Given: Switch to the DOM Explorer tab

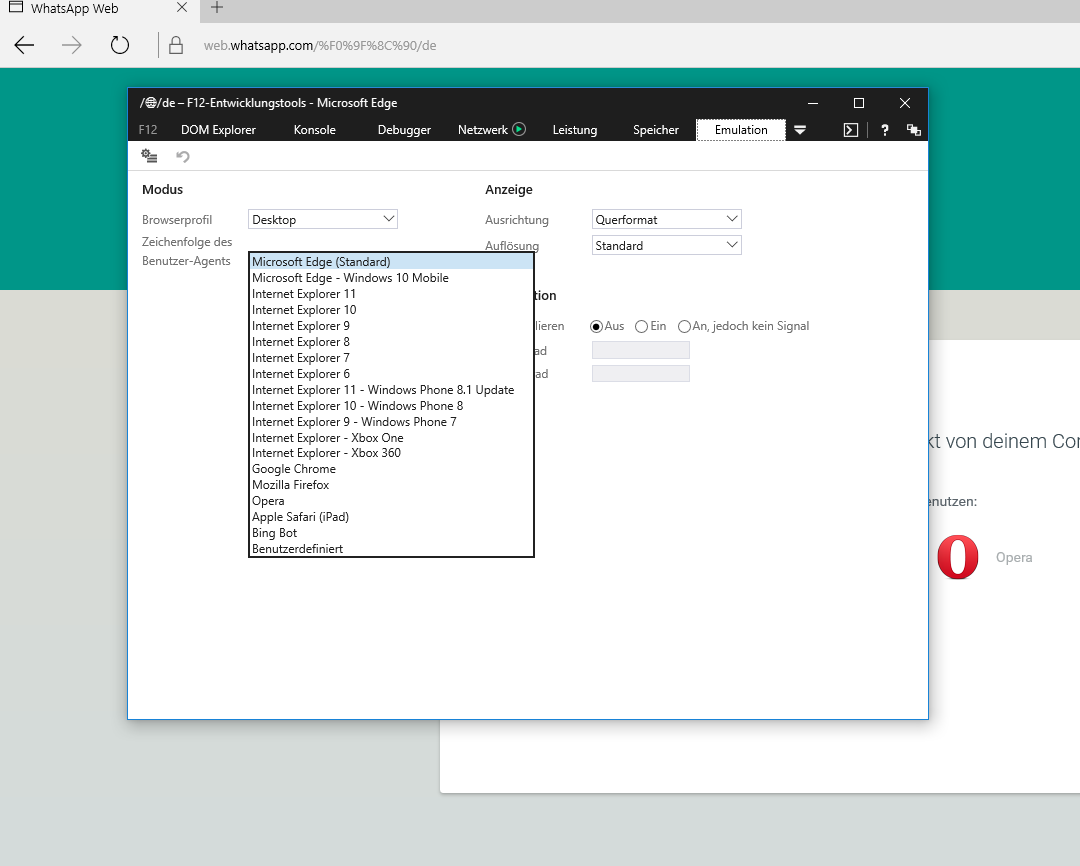Looking at the screenshot, I should [x=218, y=130].
